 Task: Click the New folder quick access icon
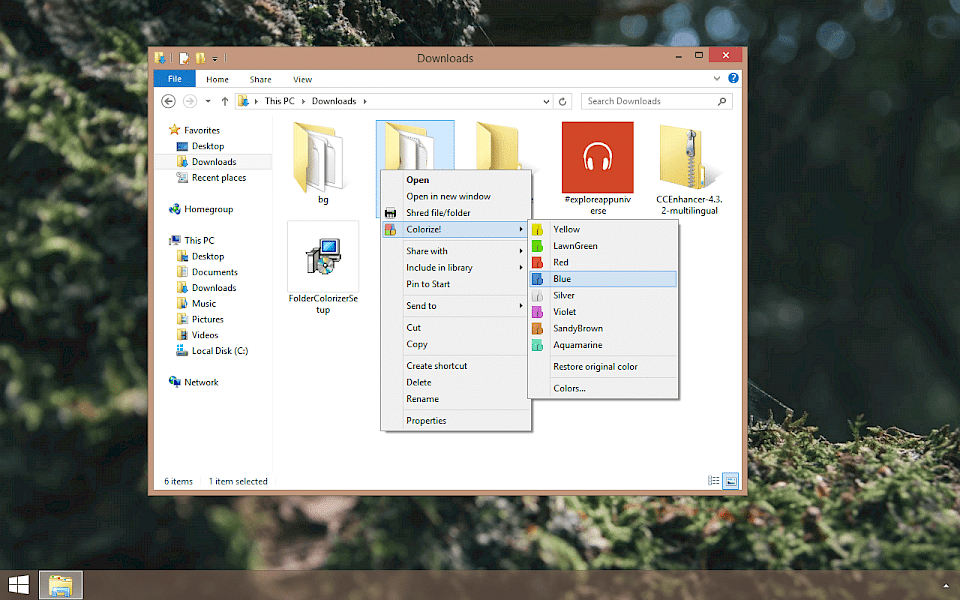click(x=200, y=58)
